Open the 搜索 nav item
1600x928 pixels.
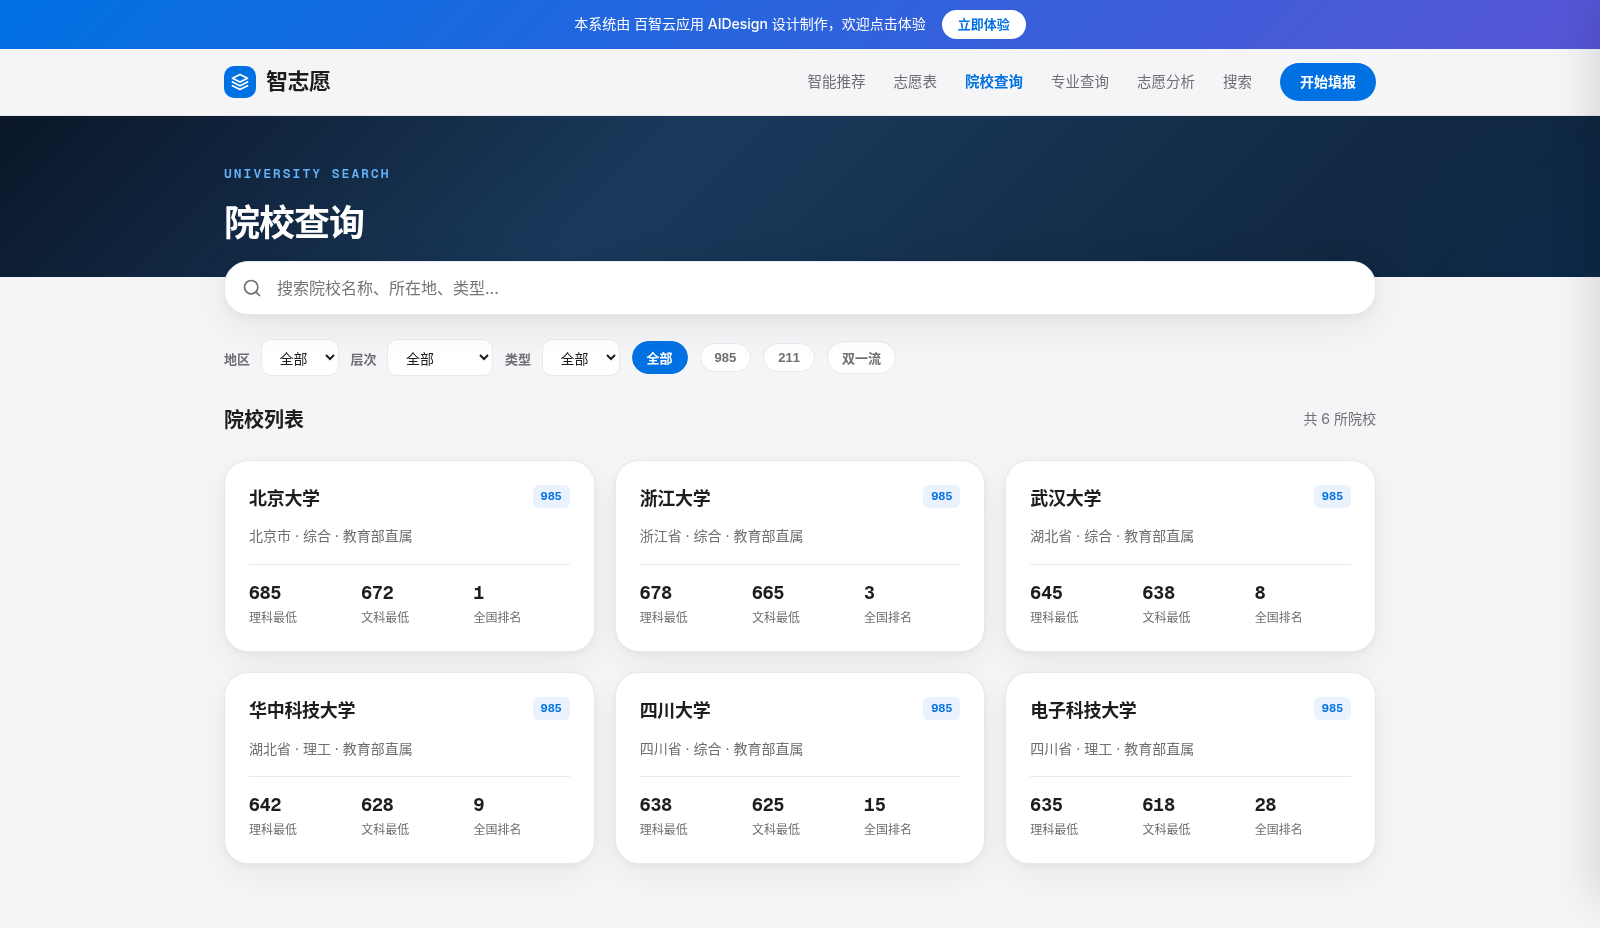tap(1237, 82)
